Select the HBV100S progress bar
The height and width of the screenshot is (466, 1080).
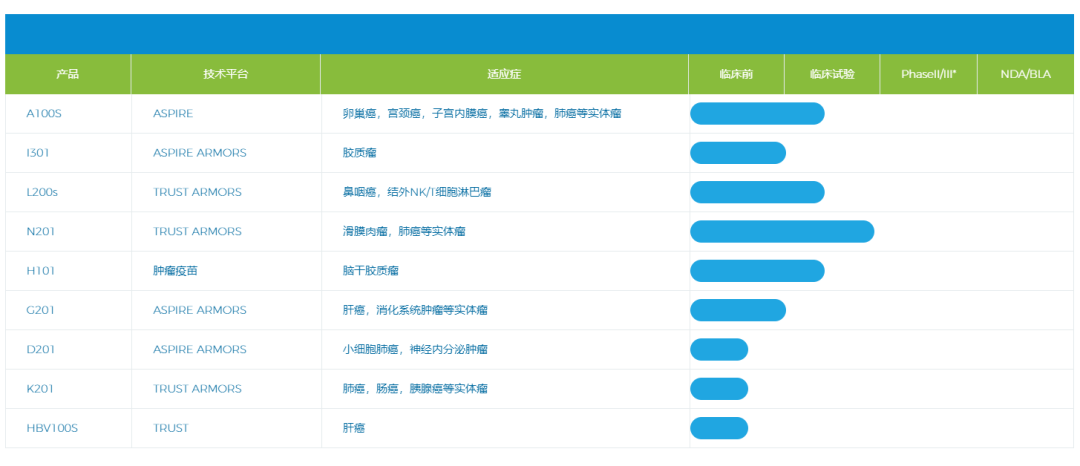pyautogui.click(x=719, y=428)
